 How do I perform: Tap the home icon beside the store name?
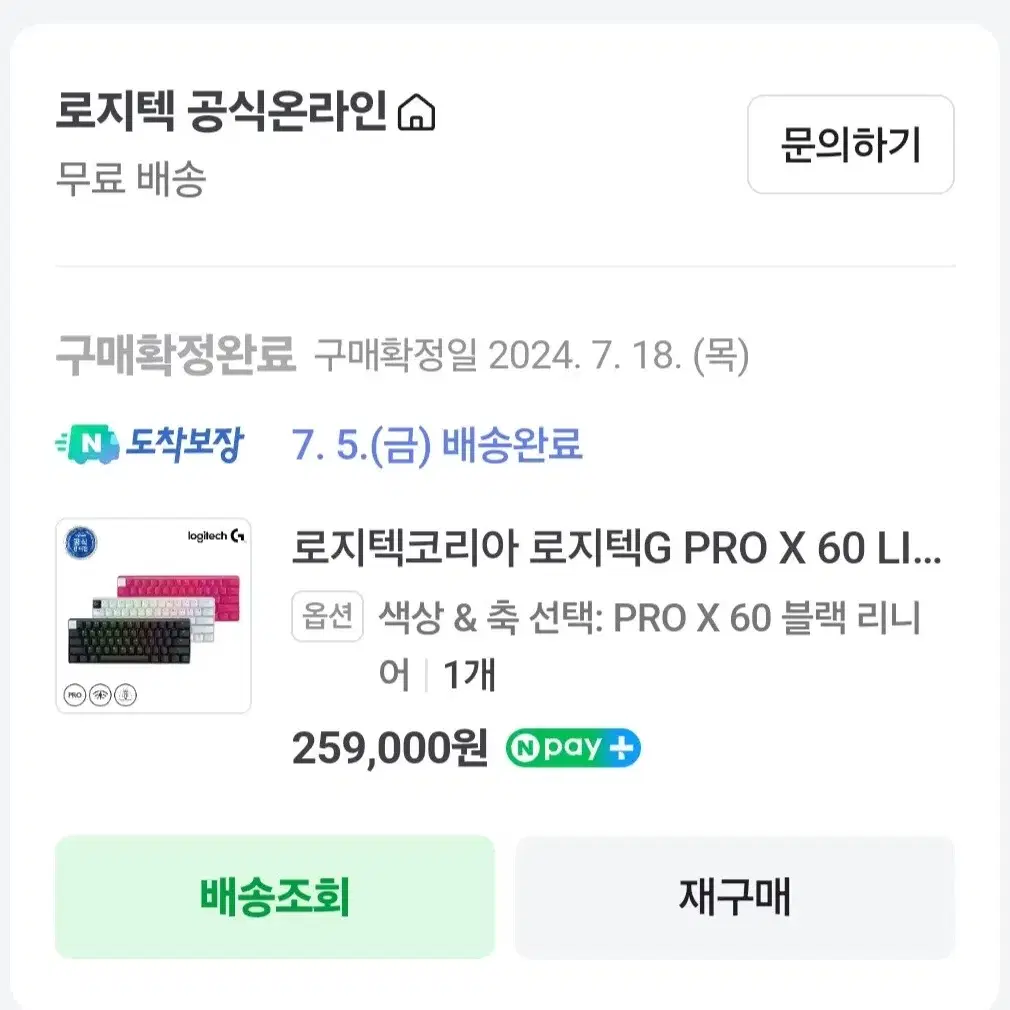pos(416,112)
